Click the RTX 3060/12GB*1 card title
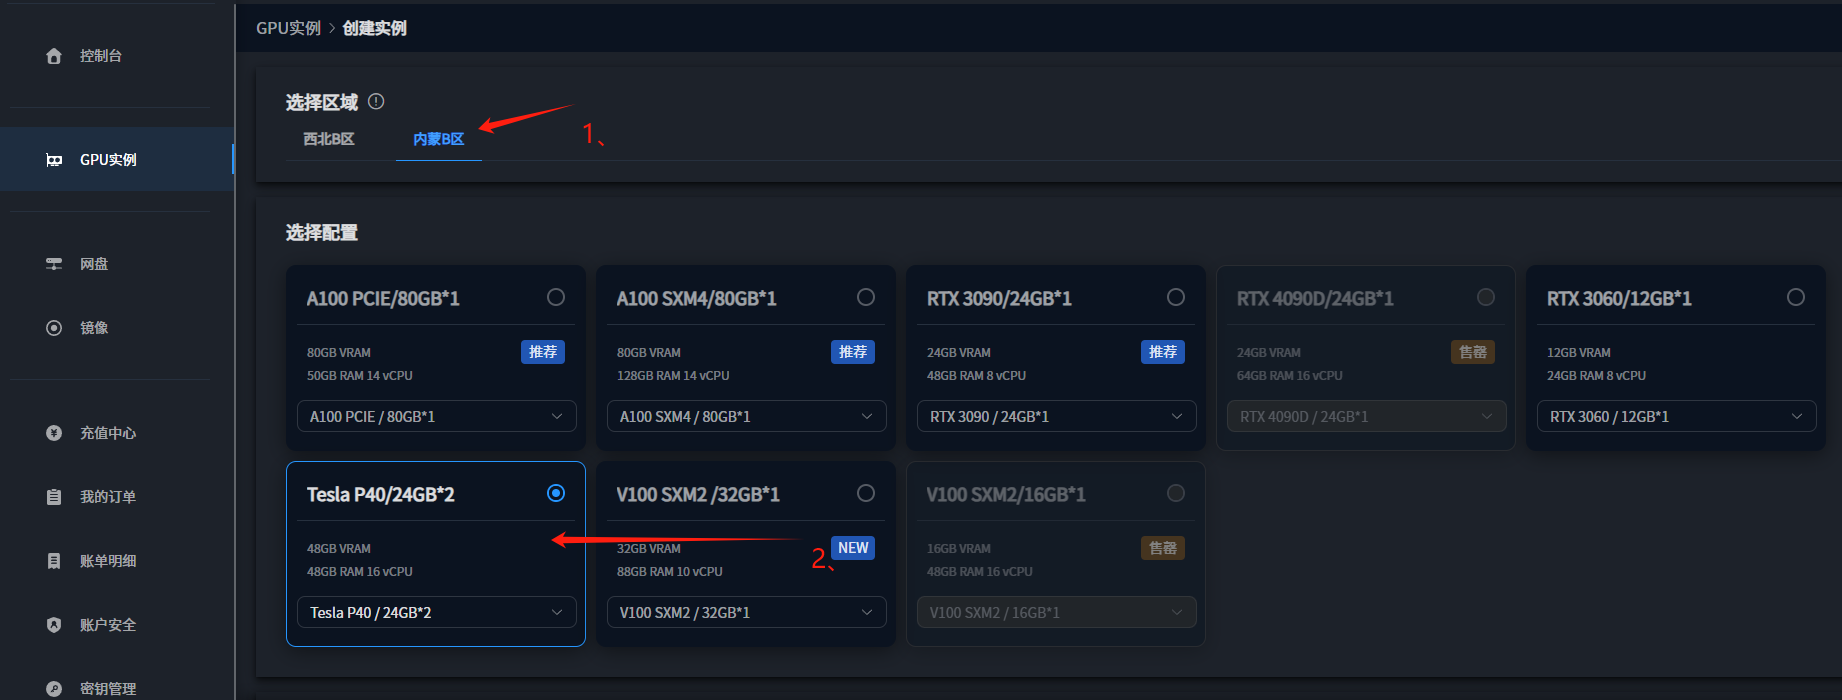 [1619, 299]
